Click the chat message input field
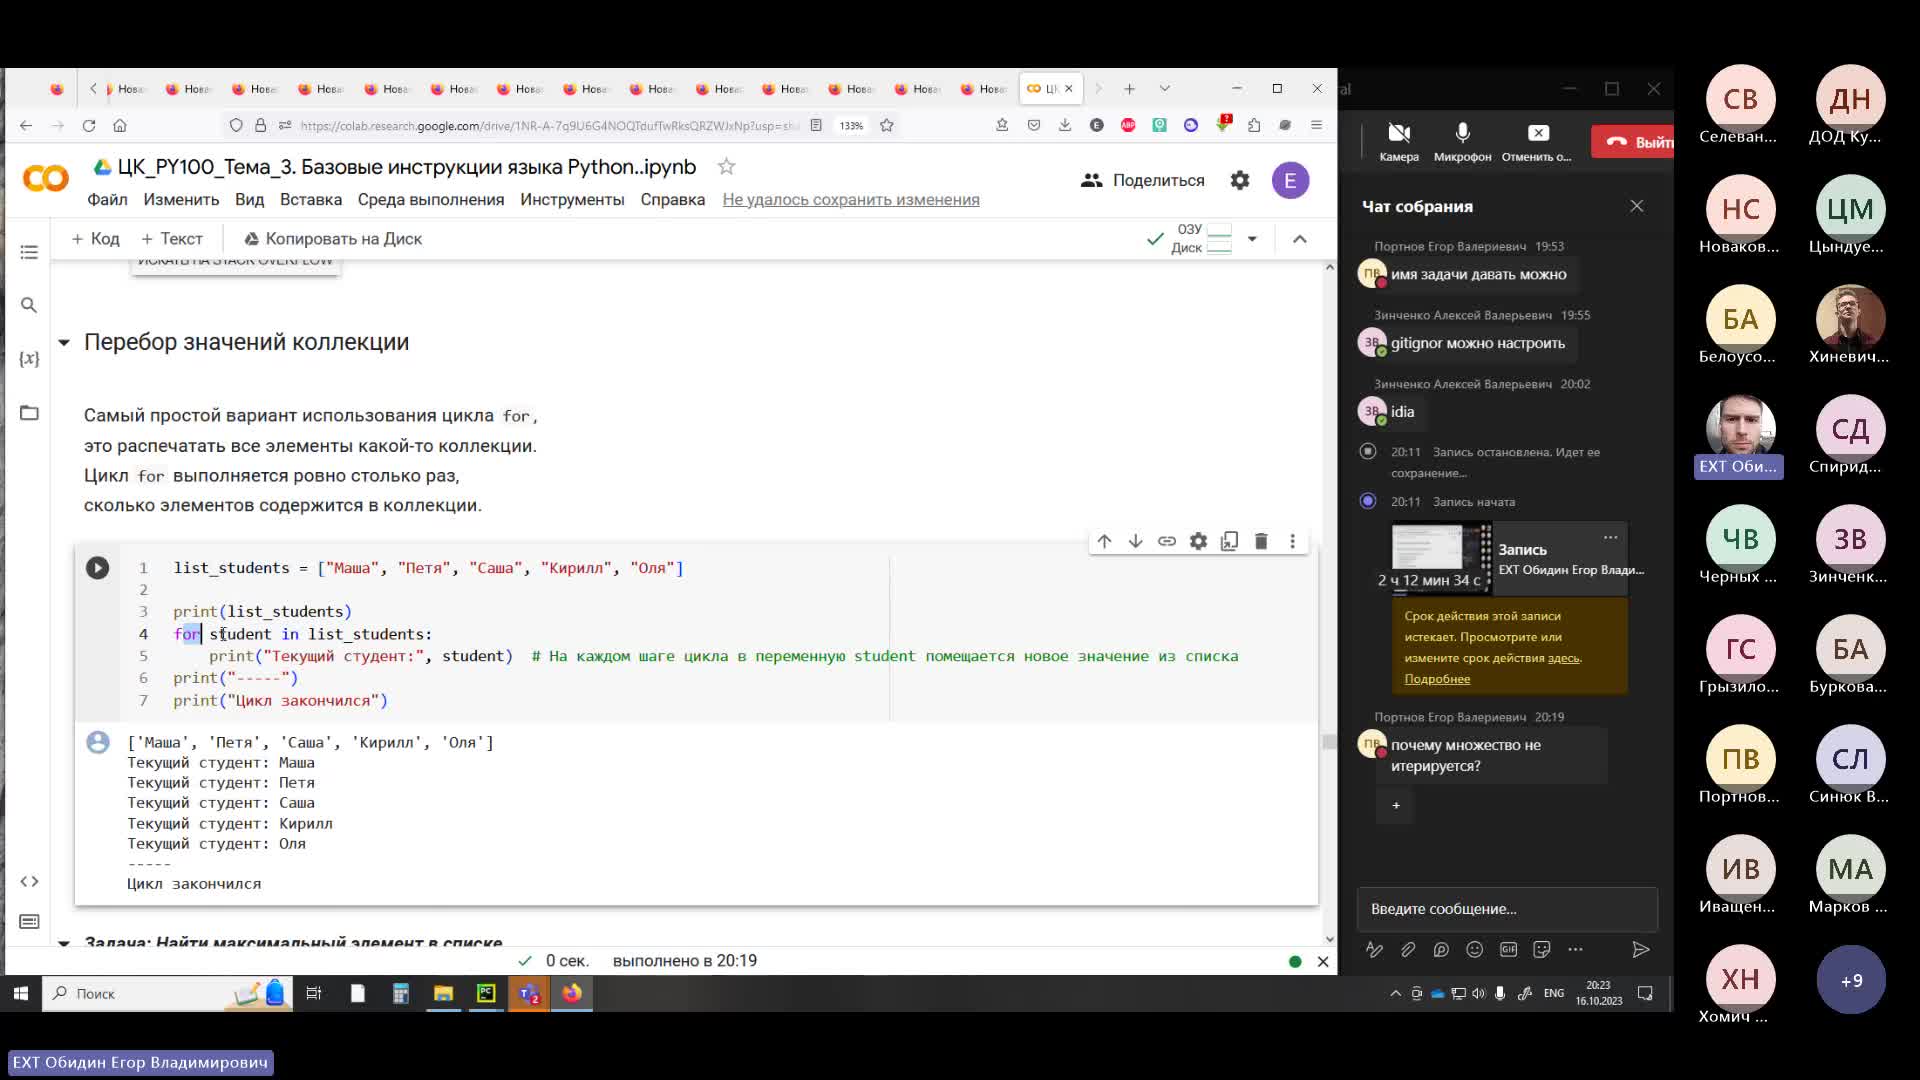 coord(1507,909)
